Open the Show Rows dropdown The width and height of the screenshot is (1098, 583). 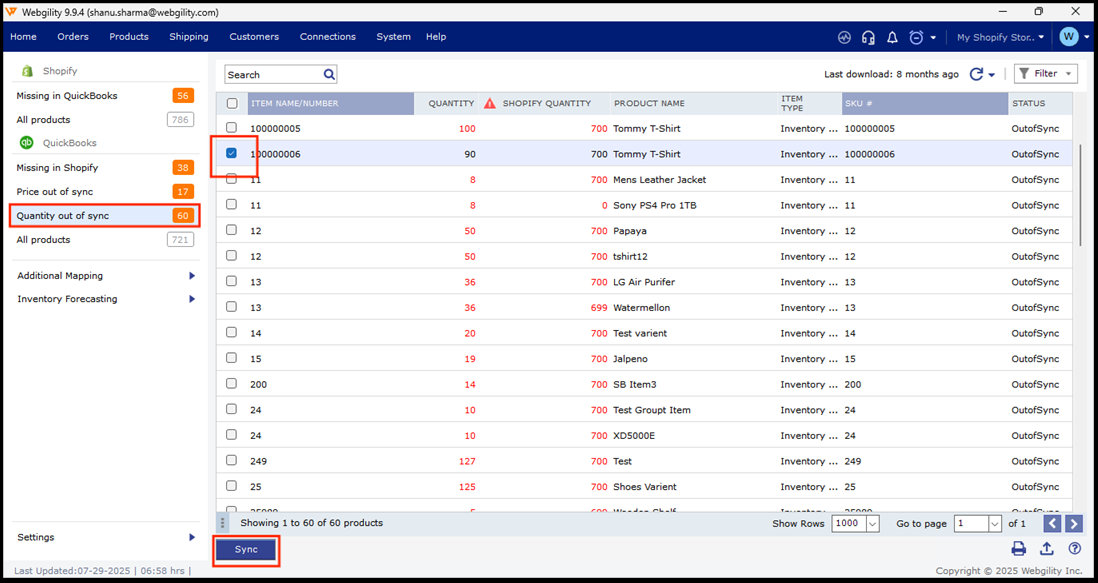point(872,524)
